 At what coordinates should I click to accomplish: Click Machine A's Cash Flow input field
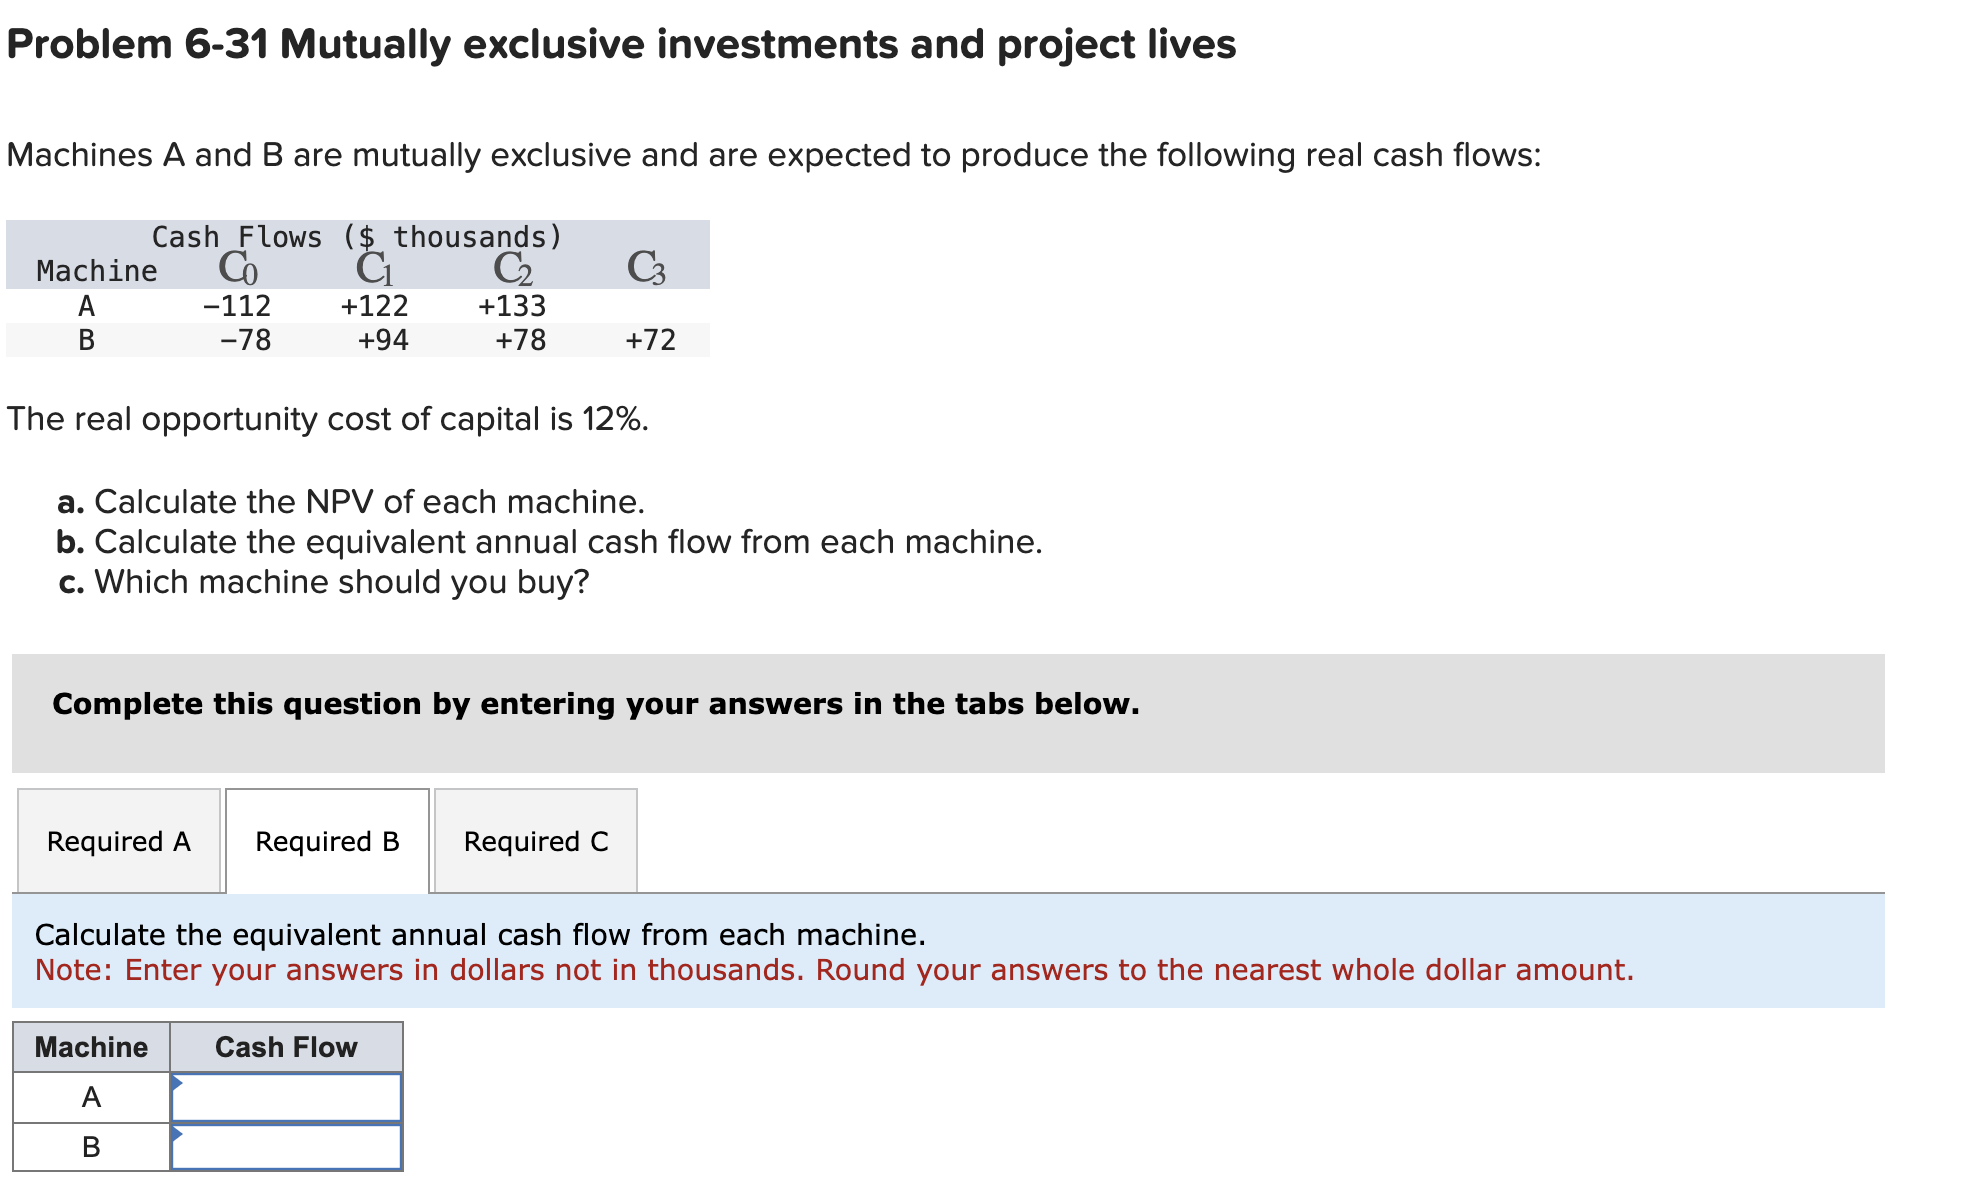coord(290,1097)
